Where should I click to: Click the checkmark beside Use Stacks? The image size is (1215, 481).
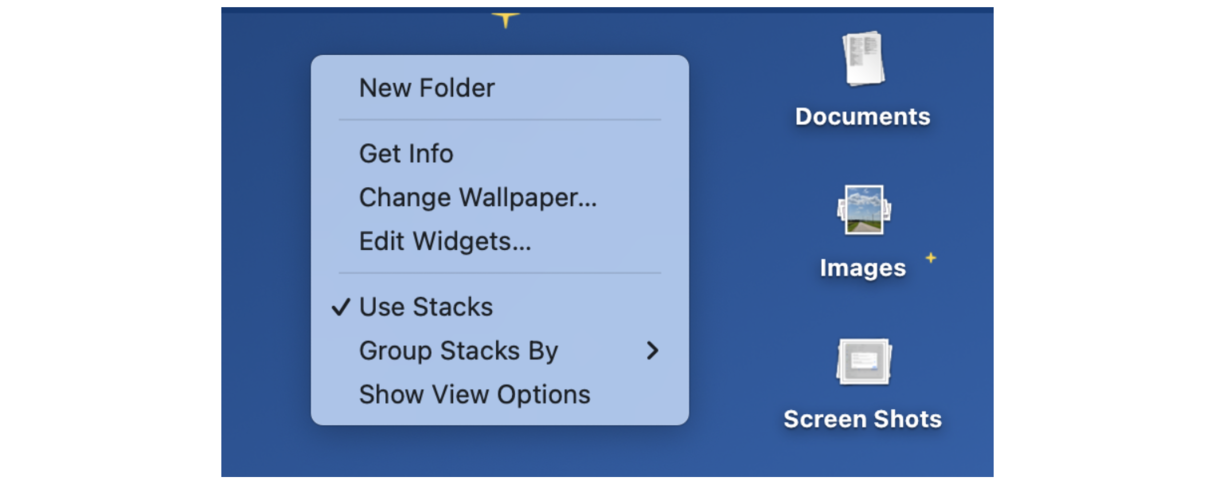point(341,308)
